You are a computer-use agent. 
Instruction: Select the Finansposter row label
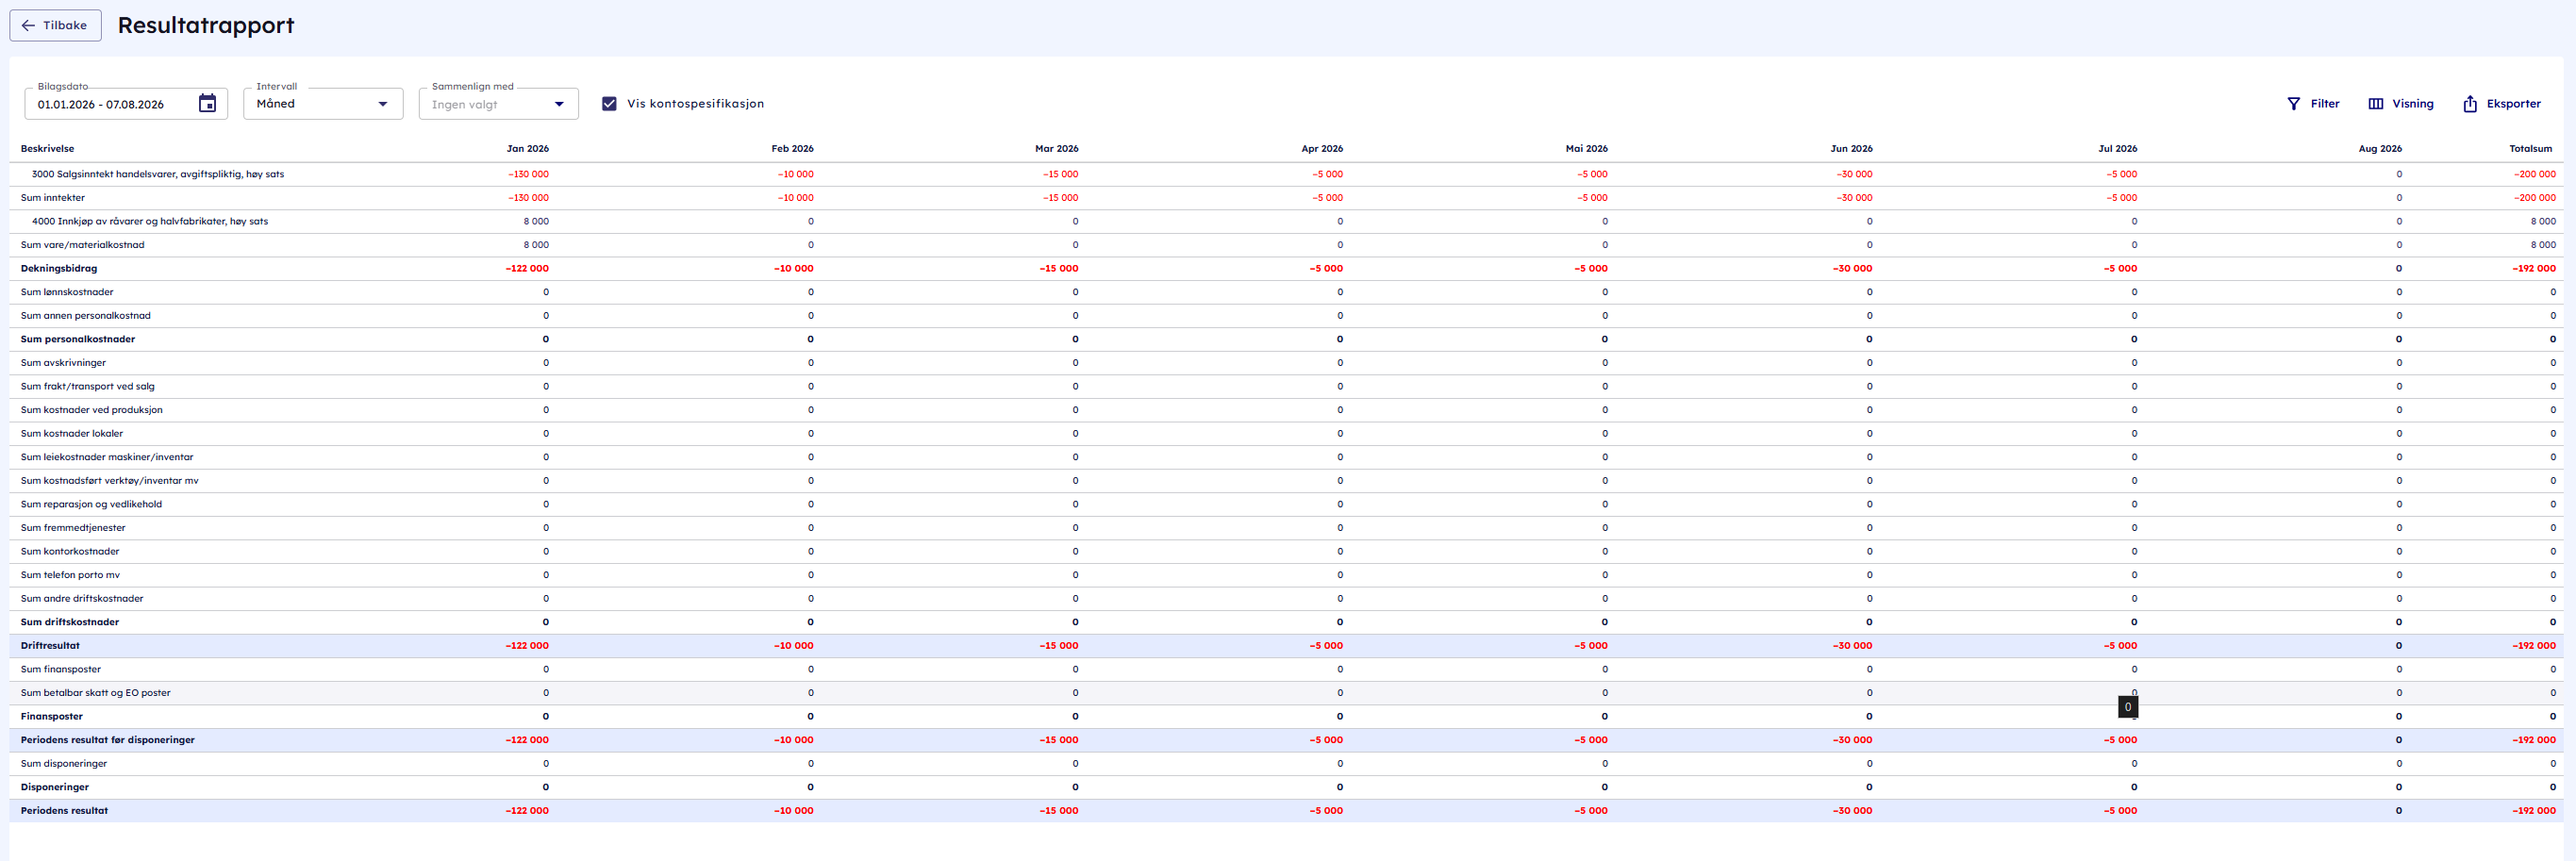[52, 716]
